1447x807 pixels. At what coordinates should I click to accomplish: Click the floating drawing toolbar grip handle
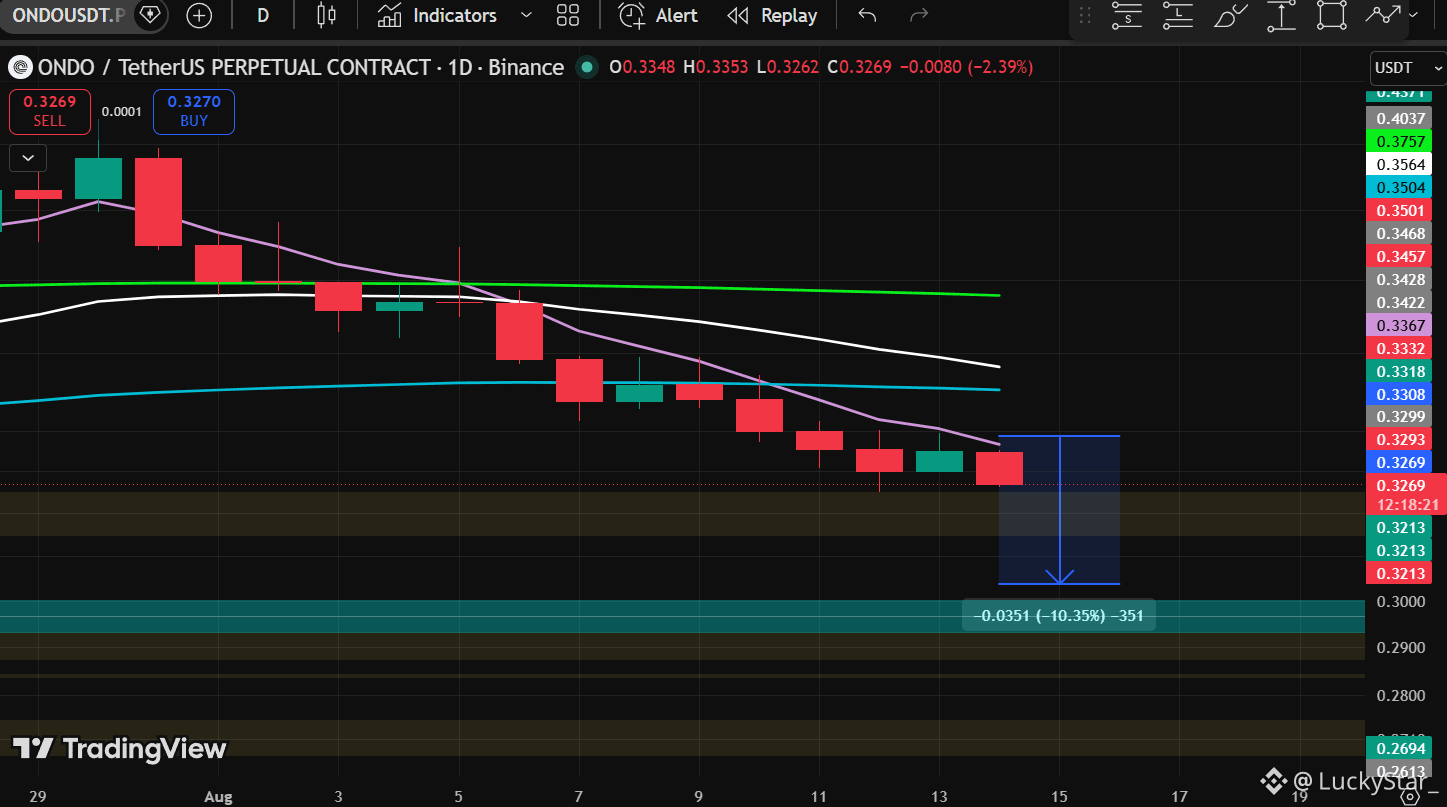[1085, 15]
